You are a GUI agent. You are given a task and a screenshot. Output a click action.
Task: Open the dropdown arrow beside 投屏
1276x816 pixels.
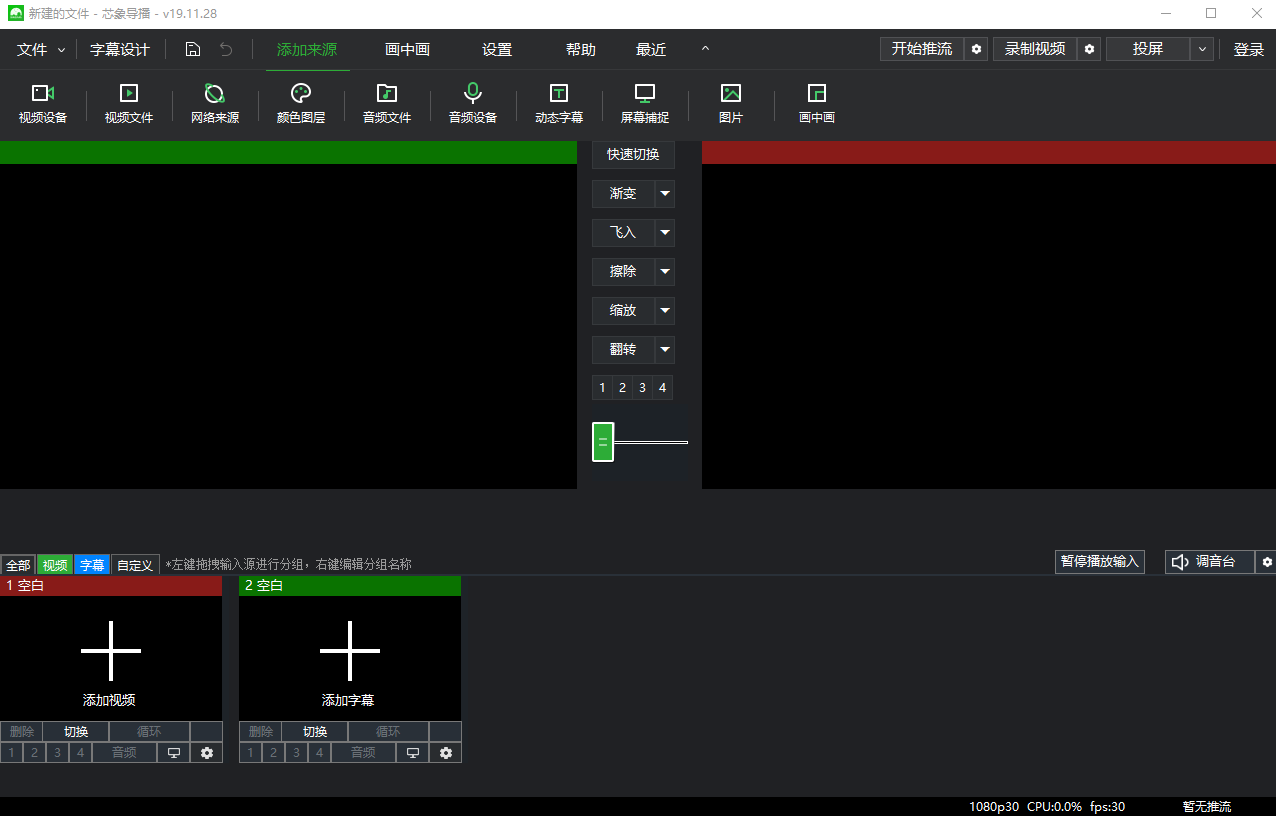point(1203,49)
